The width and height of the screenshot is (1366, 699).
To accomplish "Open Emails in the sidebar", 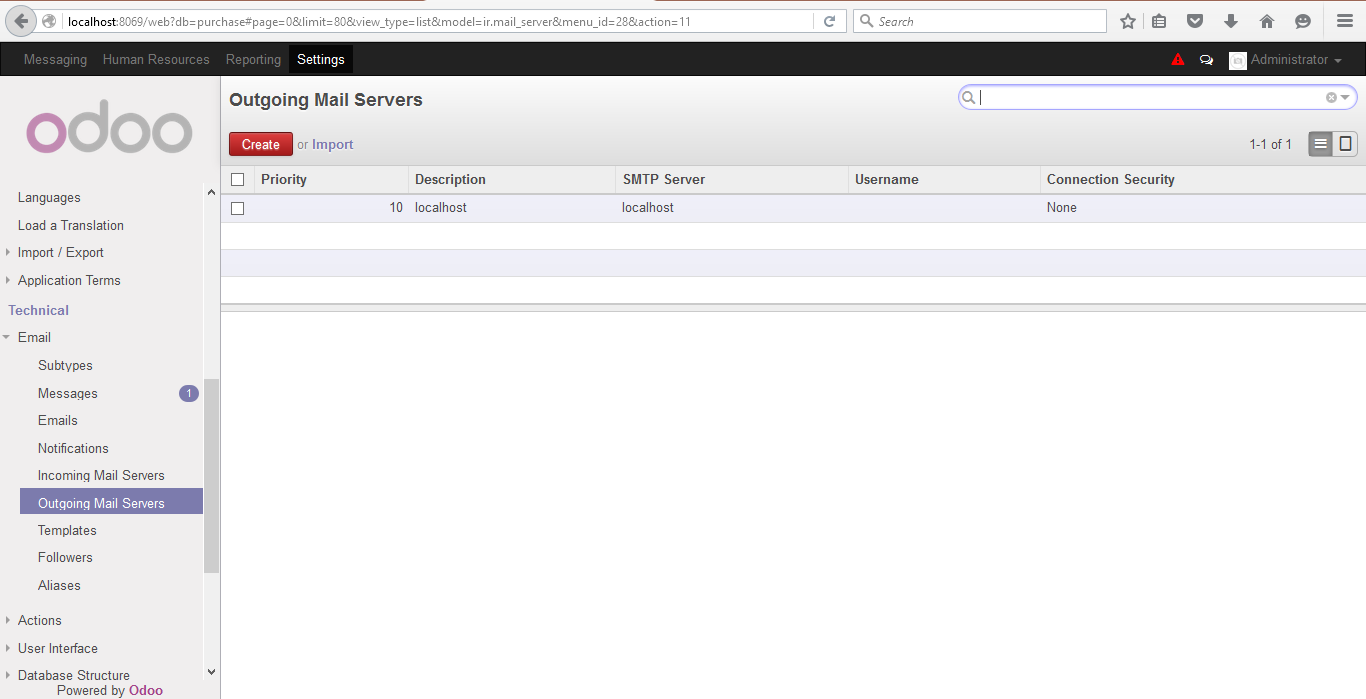I will [x=58, y=421].
